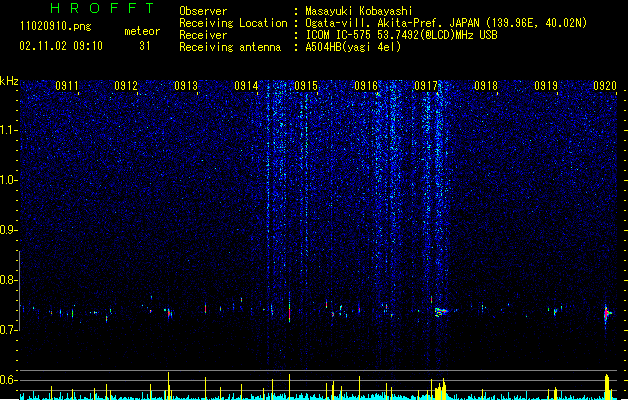Click the 0.7 kHz axis label

click(9, 330)
